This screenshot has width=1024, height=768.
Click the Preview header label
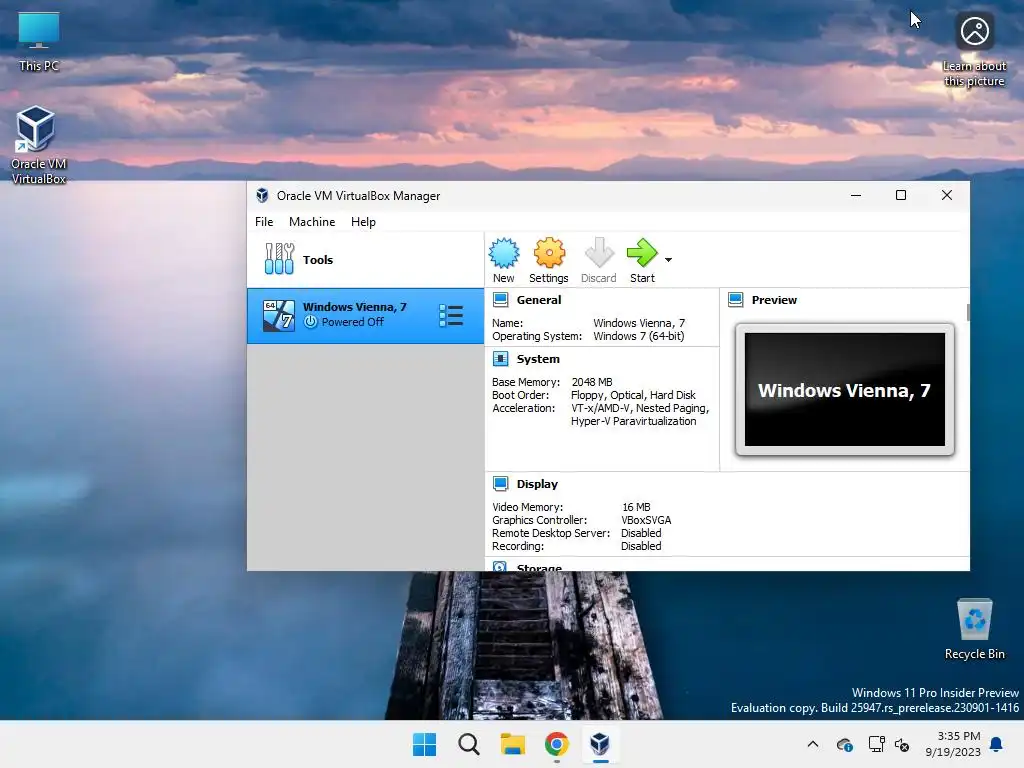coord(774,300)
